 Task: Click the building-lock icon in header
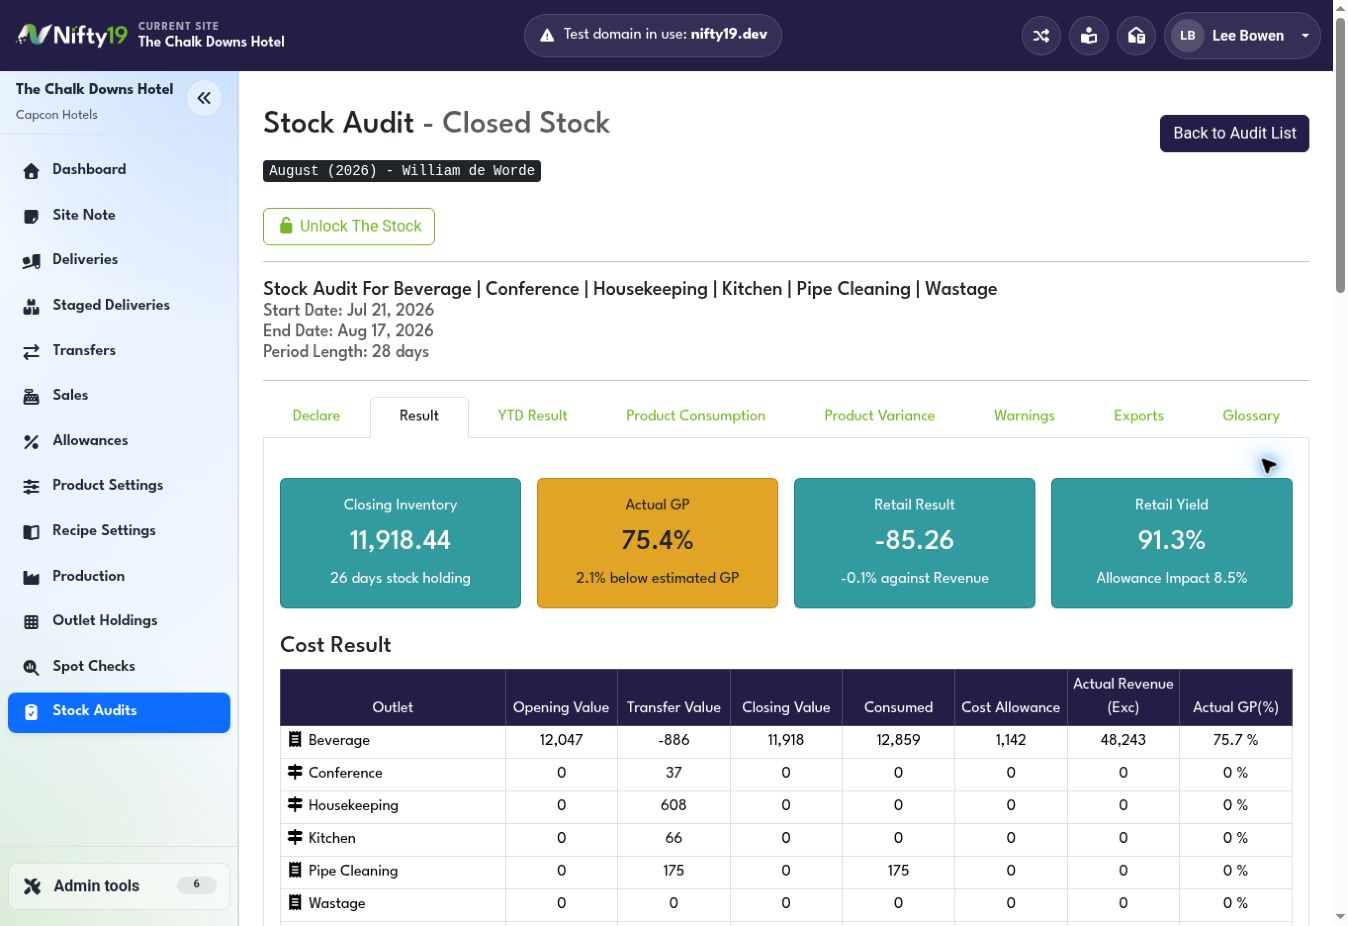pos(1136,36)
